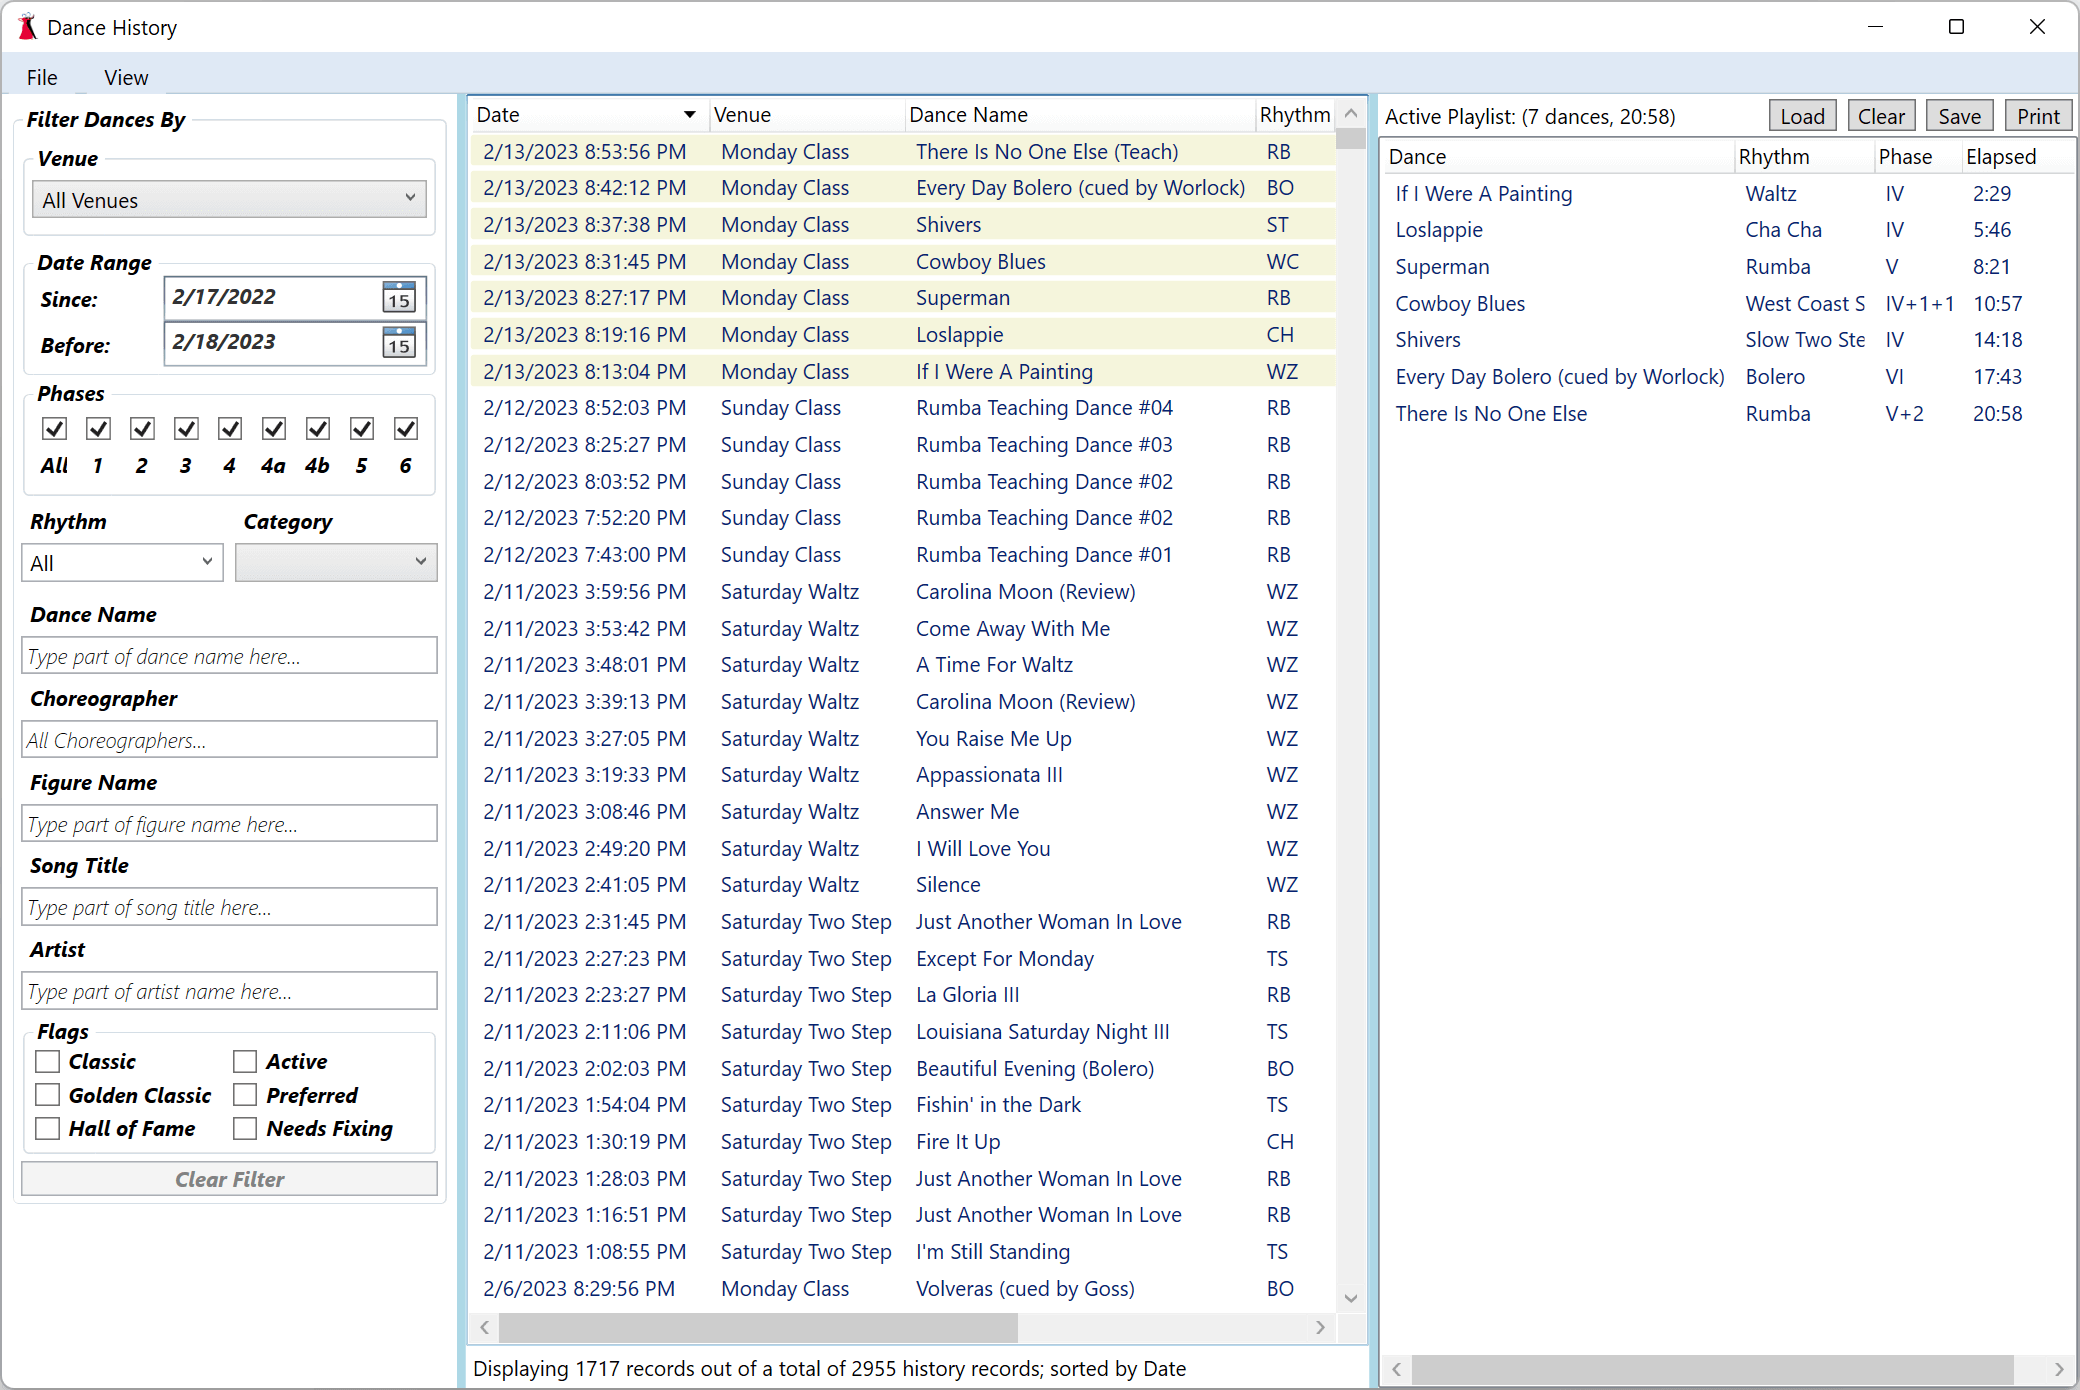Uncheck the Phase 4a checkbox
Image resolution: width=2080 pixels, height=1390 pixels.
[274, 429]
